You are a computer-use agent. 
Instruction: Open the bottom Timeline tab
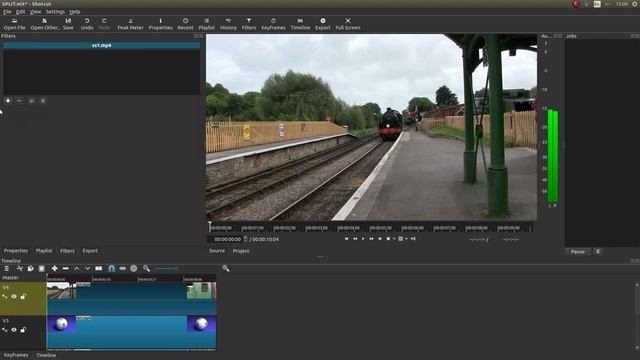(x=46, y=355)
